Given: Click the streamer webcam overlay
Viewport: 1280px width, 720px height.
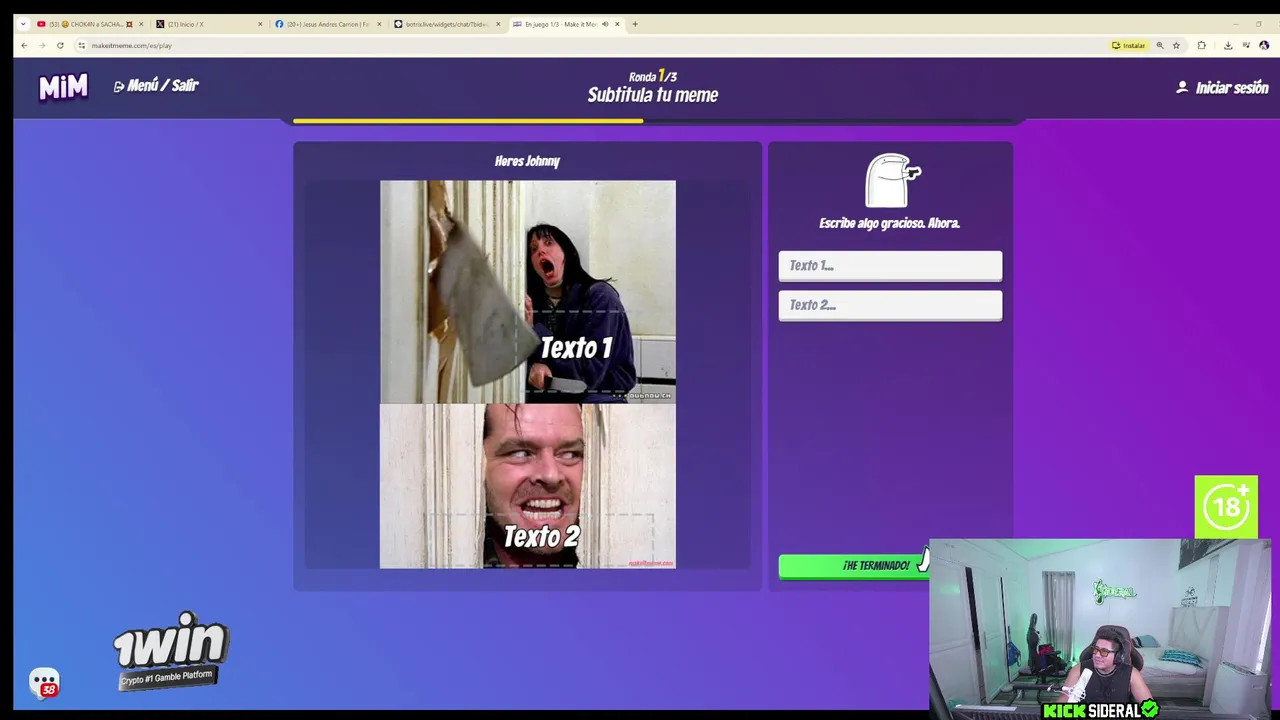Looking at the screenshot, I should 1100,628.
